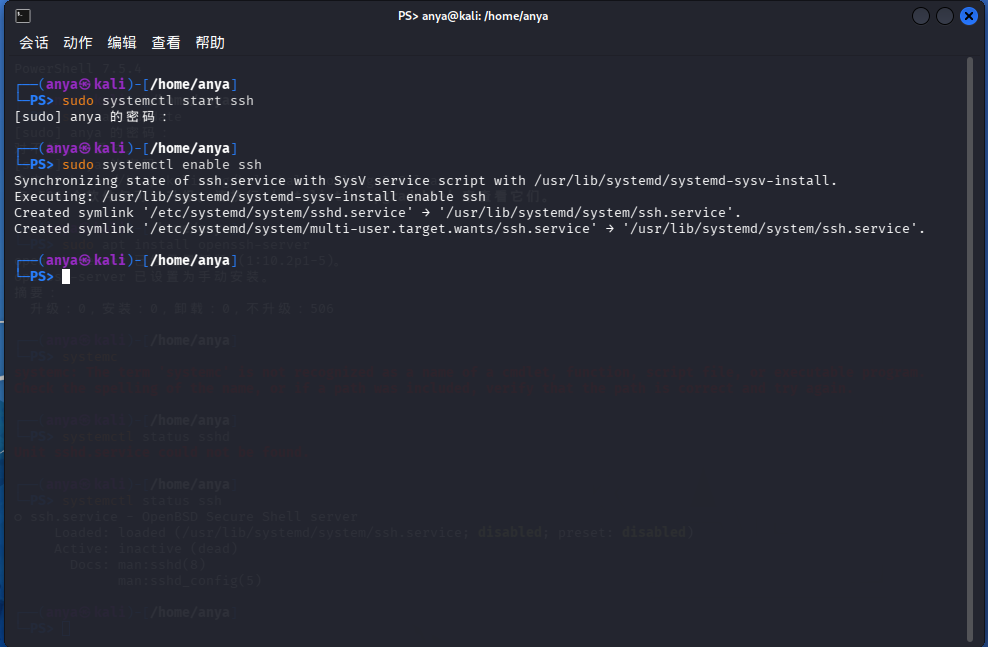988x647 pixels.
Task: Maximize the terminal window
Action: tap(945, 16)
